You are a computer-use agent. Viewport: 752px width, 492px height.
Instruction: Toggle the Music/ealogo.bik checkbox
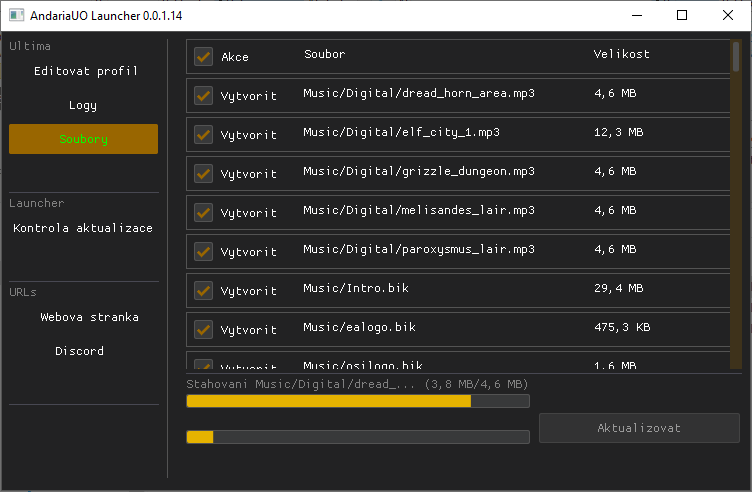tap(203, 329)
